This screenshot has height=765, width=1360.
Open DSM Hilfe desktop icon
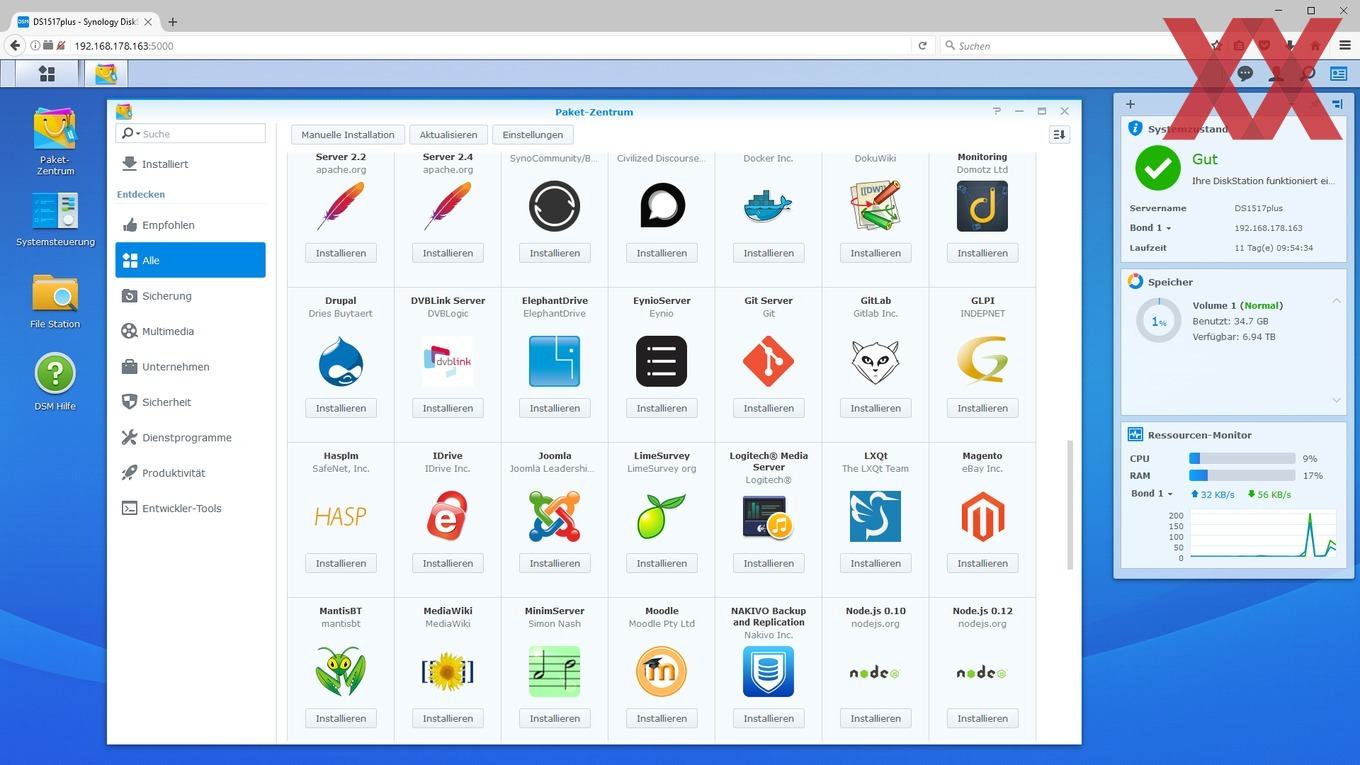[55, 374]
